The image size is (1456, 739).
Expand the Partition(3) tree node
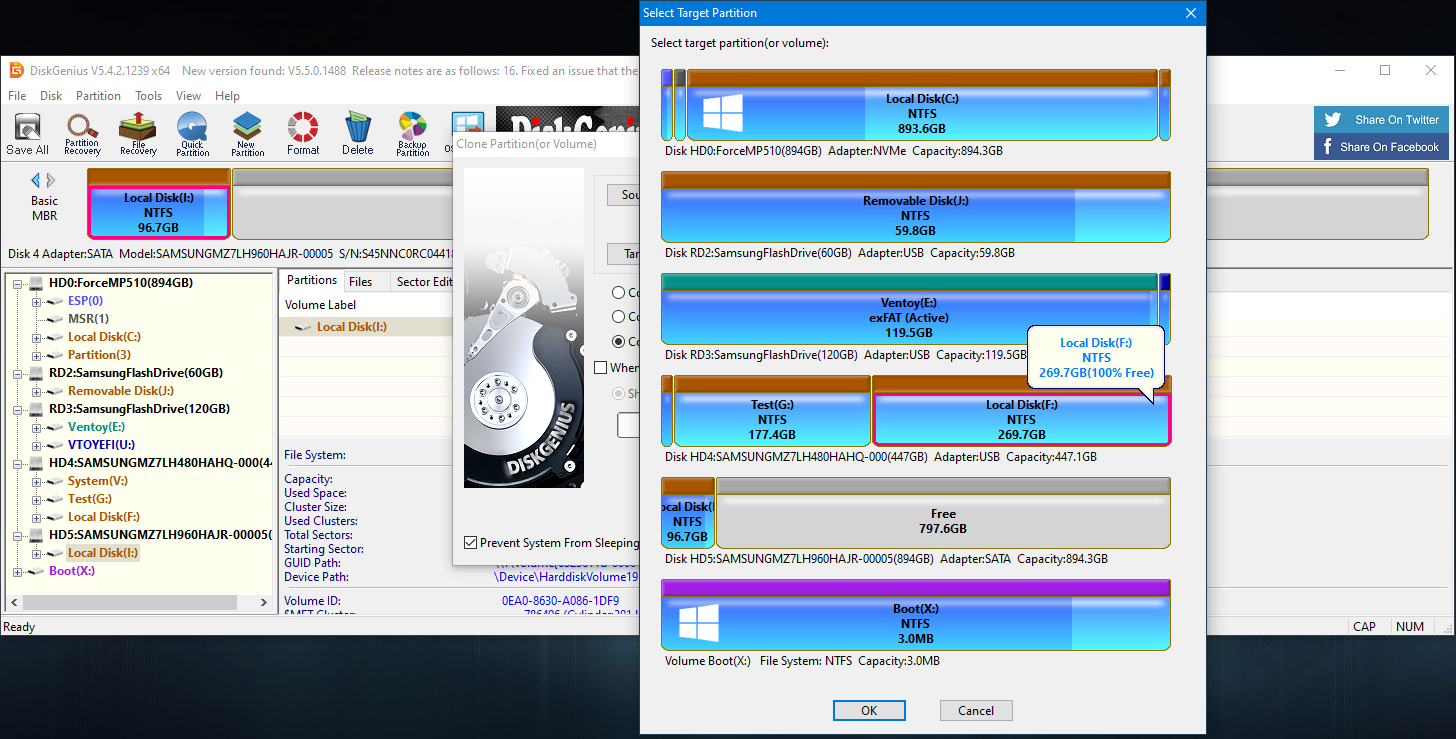click(x=37, y=355)
